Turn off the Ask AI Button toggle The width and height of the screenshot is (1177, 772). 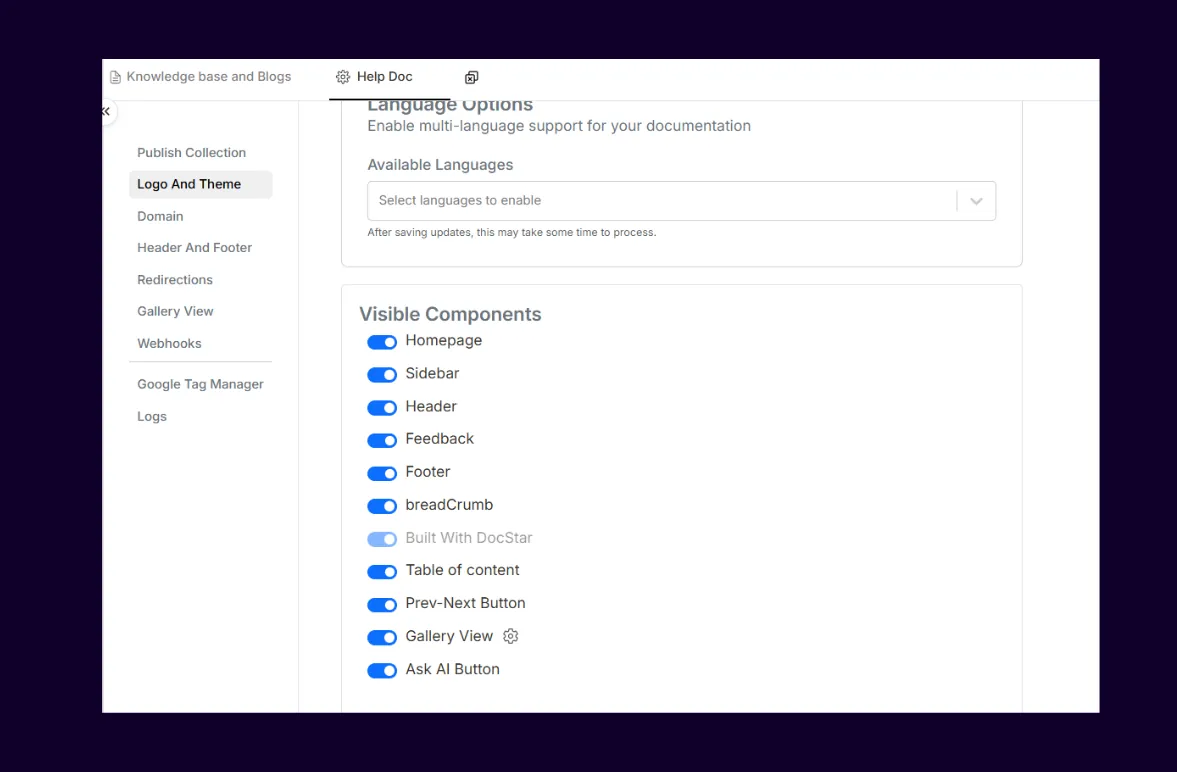click(382, 671)
